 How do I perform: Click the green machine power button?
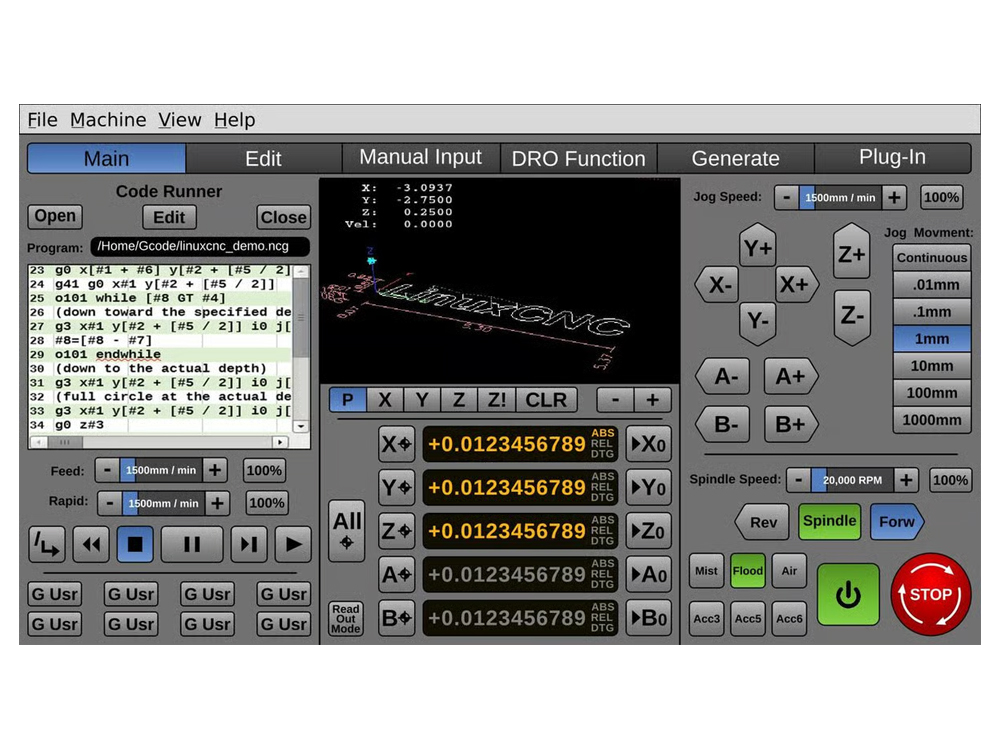click(848, 596)
